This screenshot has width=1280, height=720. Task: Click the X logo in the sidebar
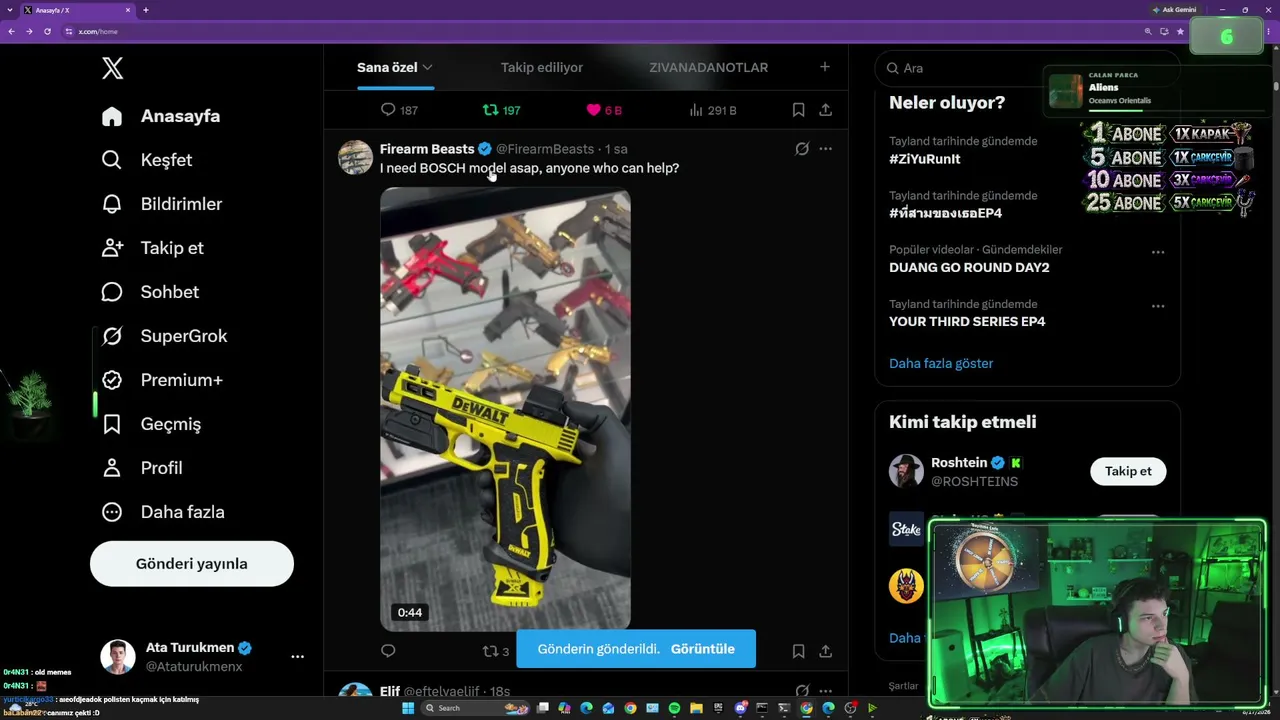(x=113, y=68)
